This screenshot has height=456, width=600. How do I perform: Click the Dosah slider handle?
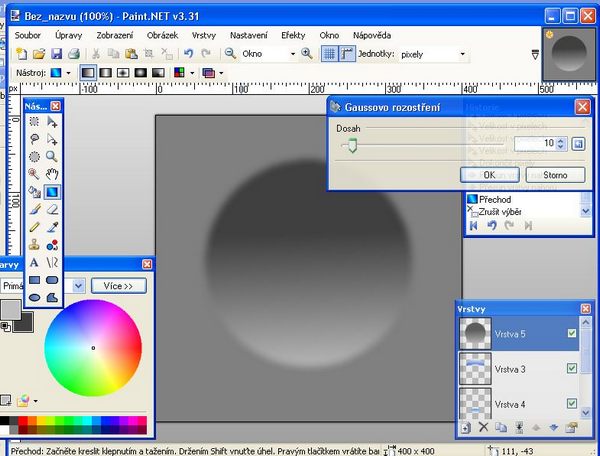click(x=351, y=145)
